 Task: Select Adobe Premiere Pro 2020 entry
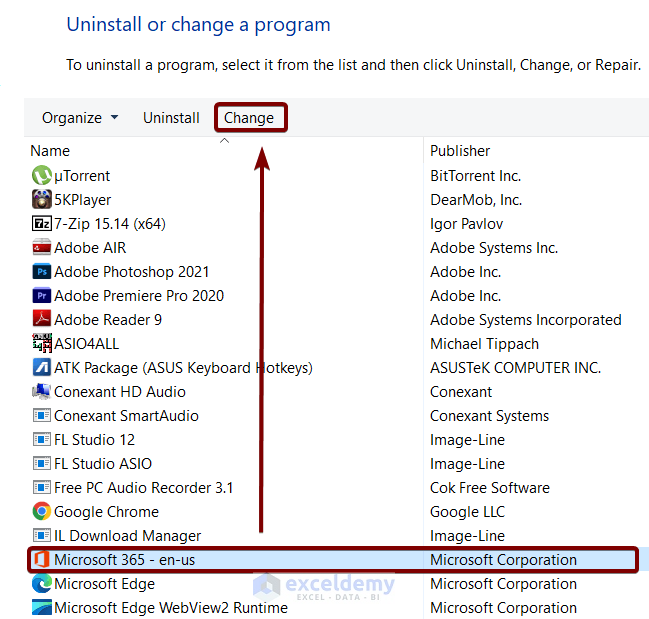(139, 296)
